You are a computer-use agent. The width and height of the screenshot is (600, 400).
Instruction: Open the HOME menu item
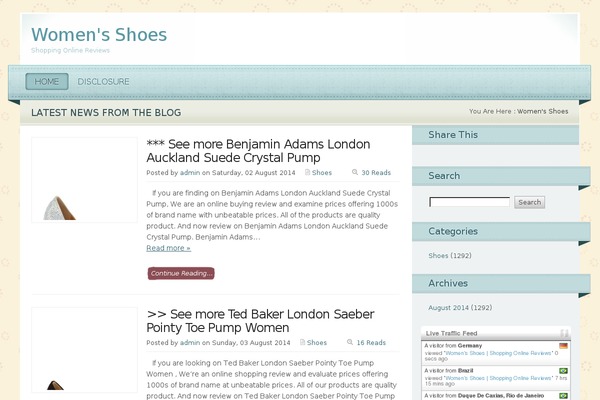(46, 82)
